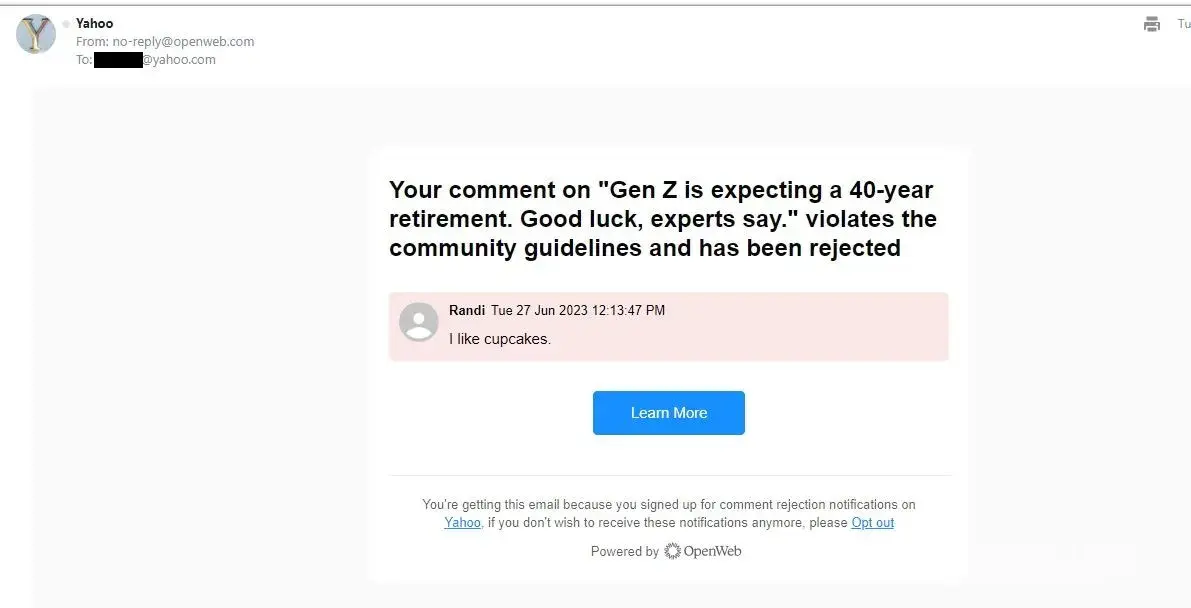Click the comment timestamp Tue 27 Jun 2023
This screenshot has height=608, width=1191.
(577, 311)
